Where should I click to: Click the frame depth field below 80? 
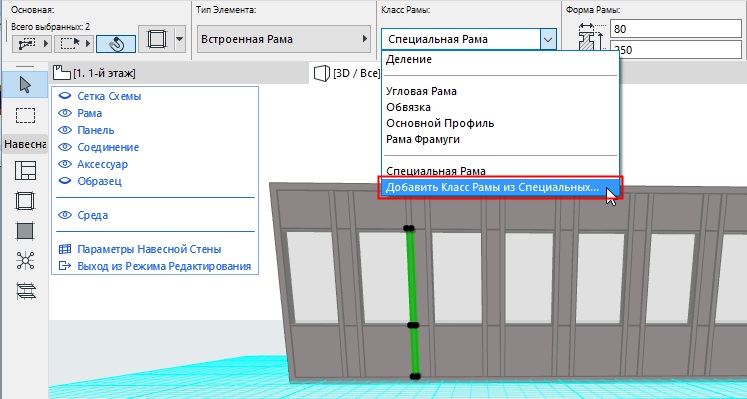(676, 50)
